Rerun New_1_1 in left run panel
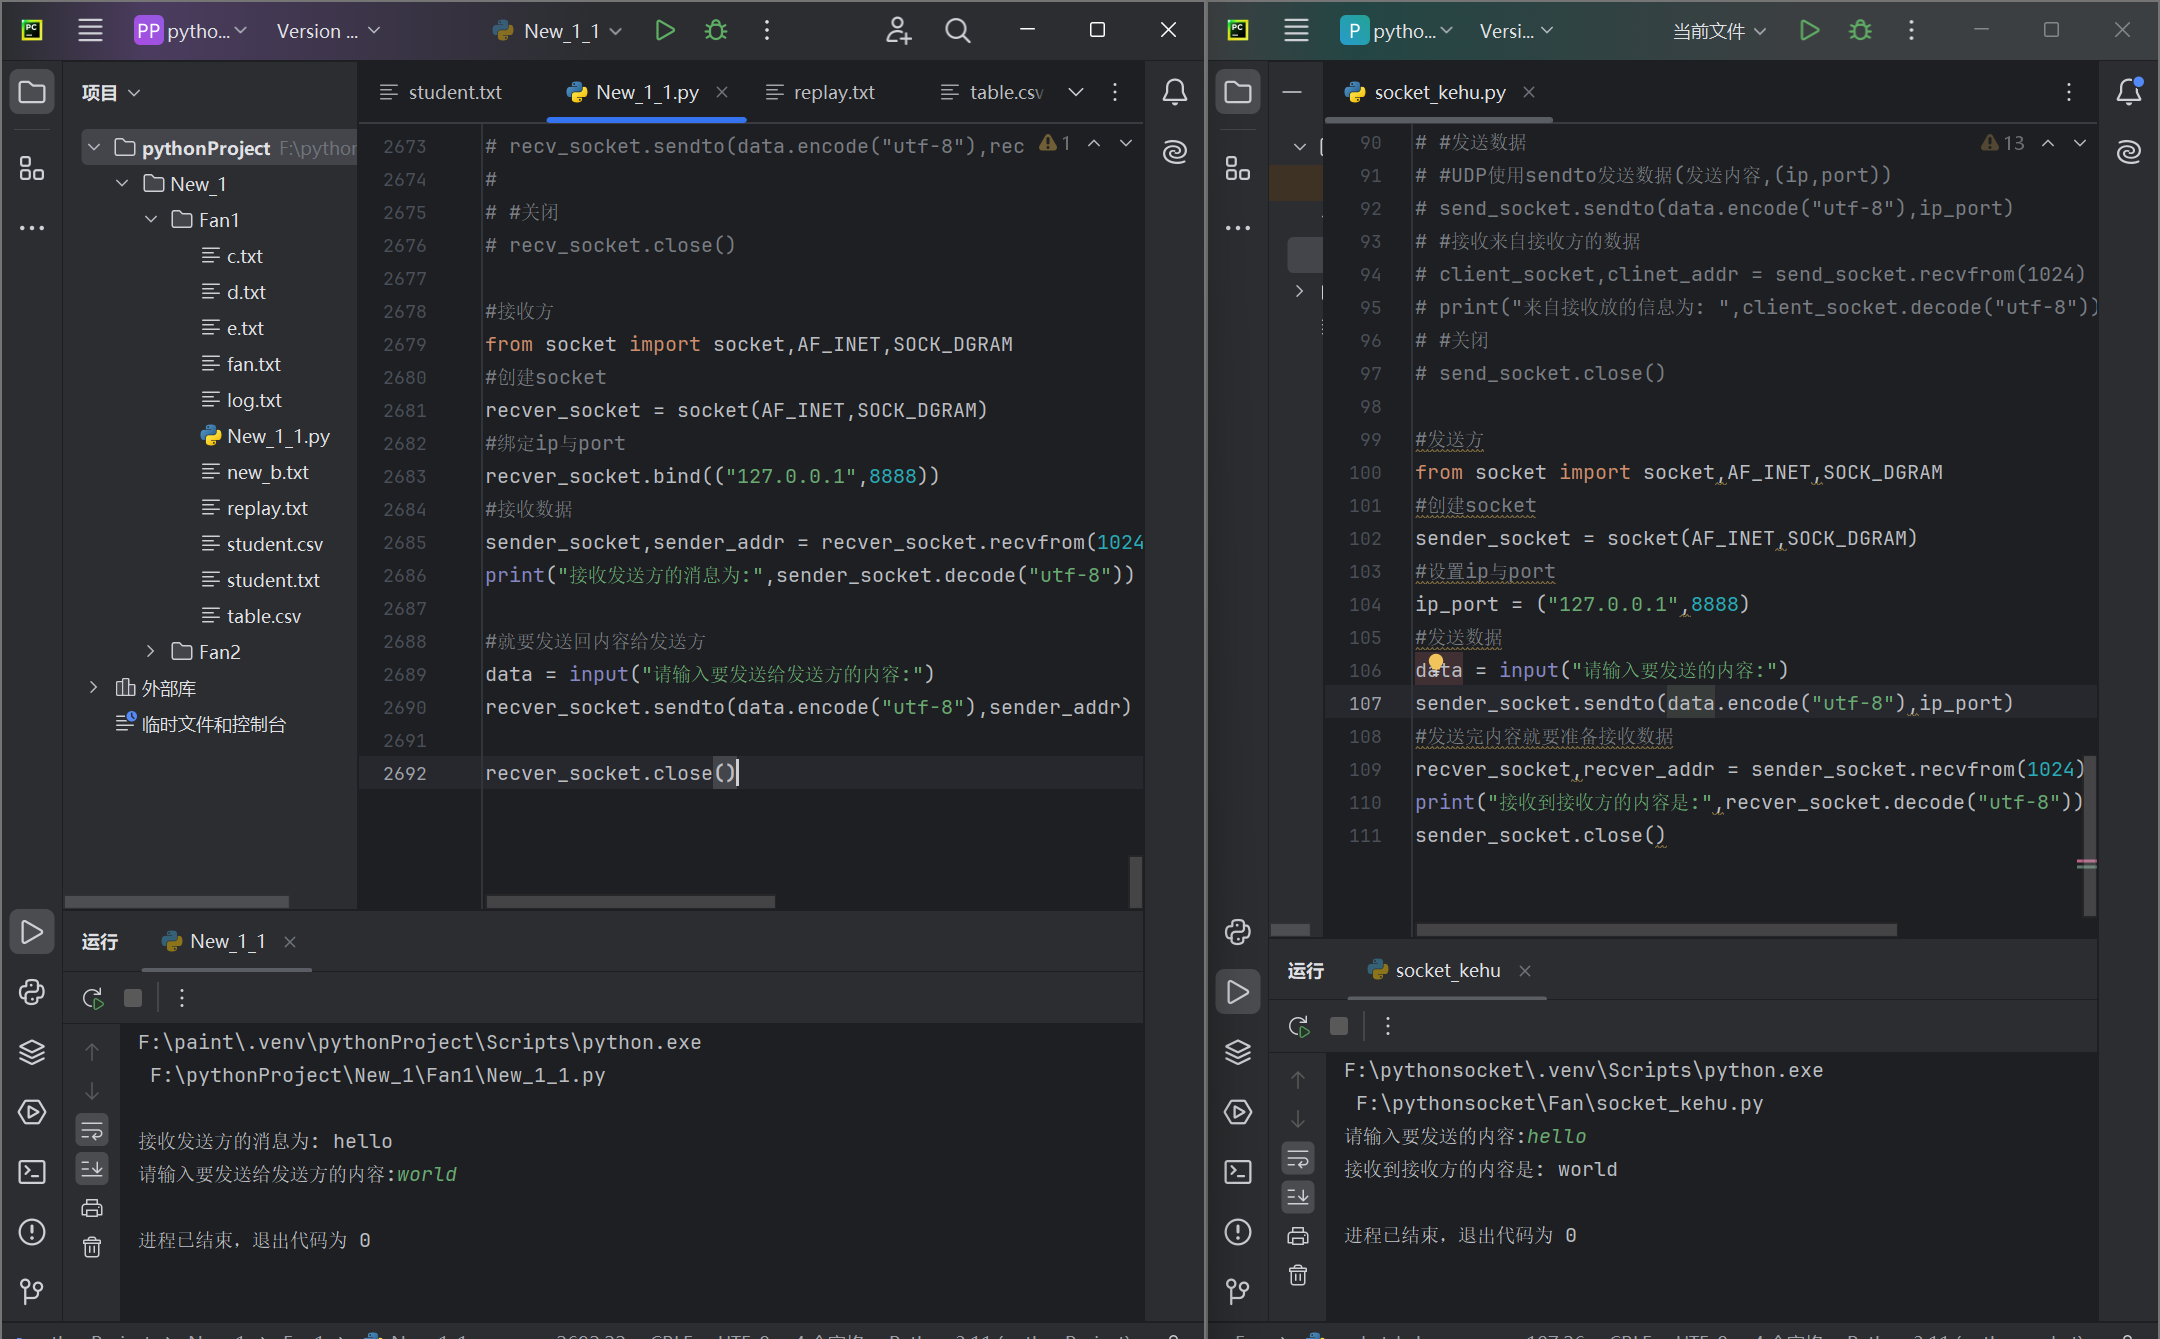Viewport: 2160px width, 1339px height. coord(93,998)
